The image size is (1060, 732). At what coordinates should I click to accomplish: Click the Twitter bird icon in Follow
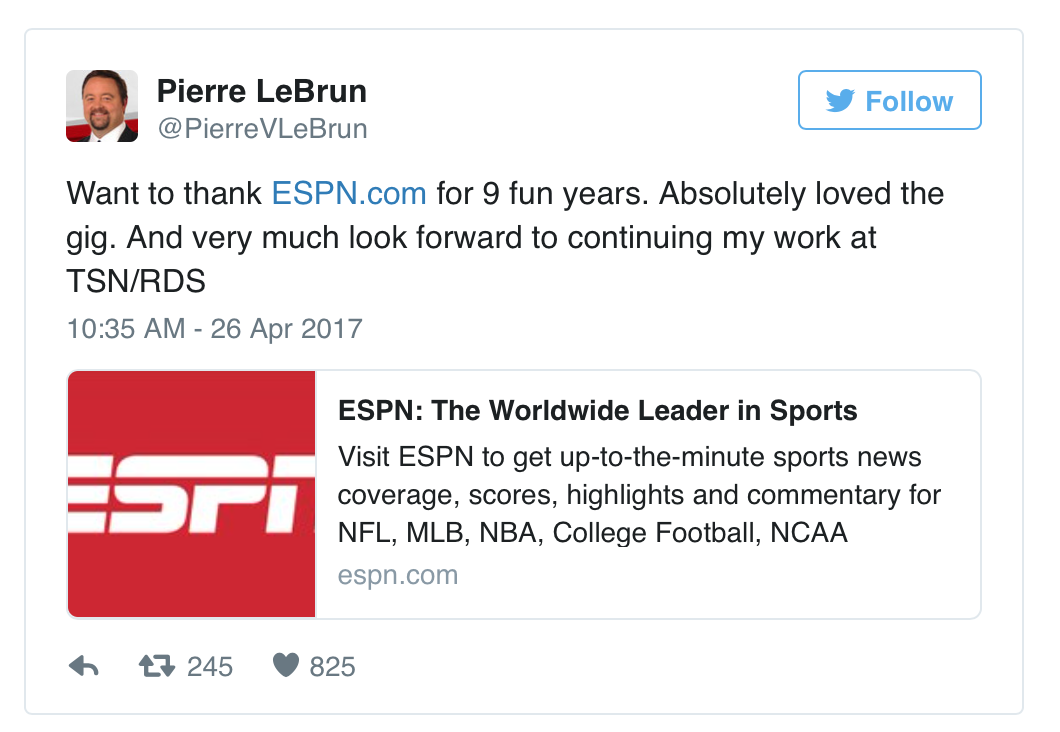pyautogui.click(x=840, y=101)
